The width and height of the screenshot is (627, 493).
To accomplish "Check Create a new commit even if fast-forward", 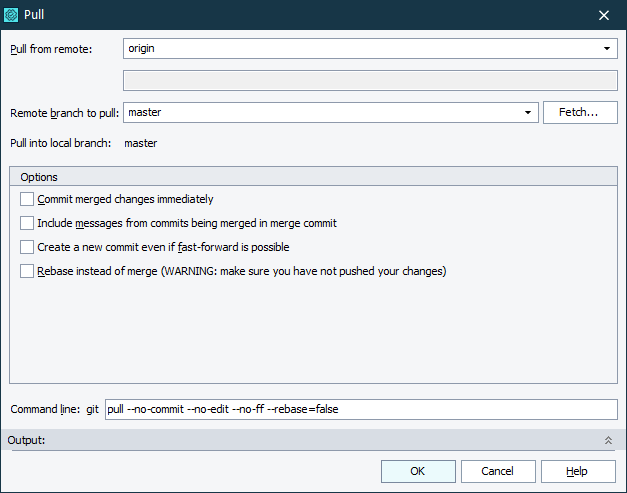I will (27, 247).
